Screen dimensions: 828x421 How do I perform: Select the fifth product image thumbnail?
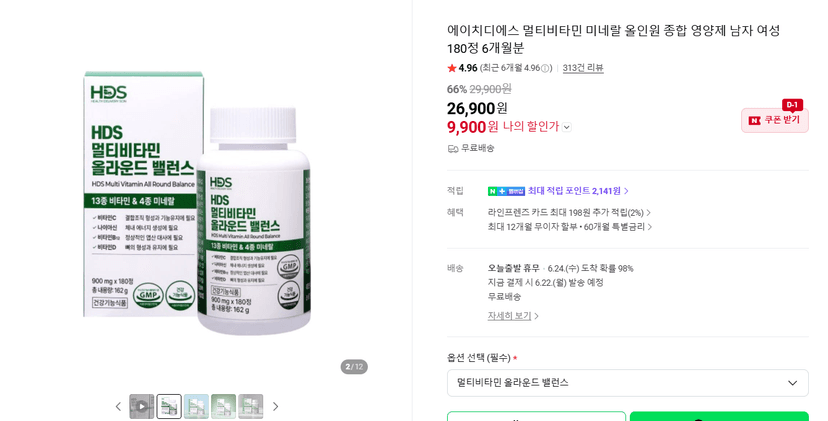(250, 406)
